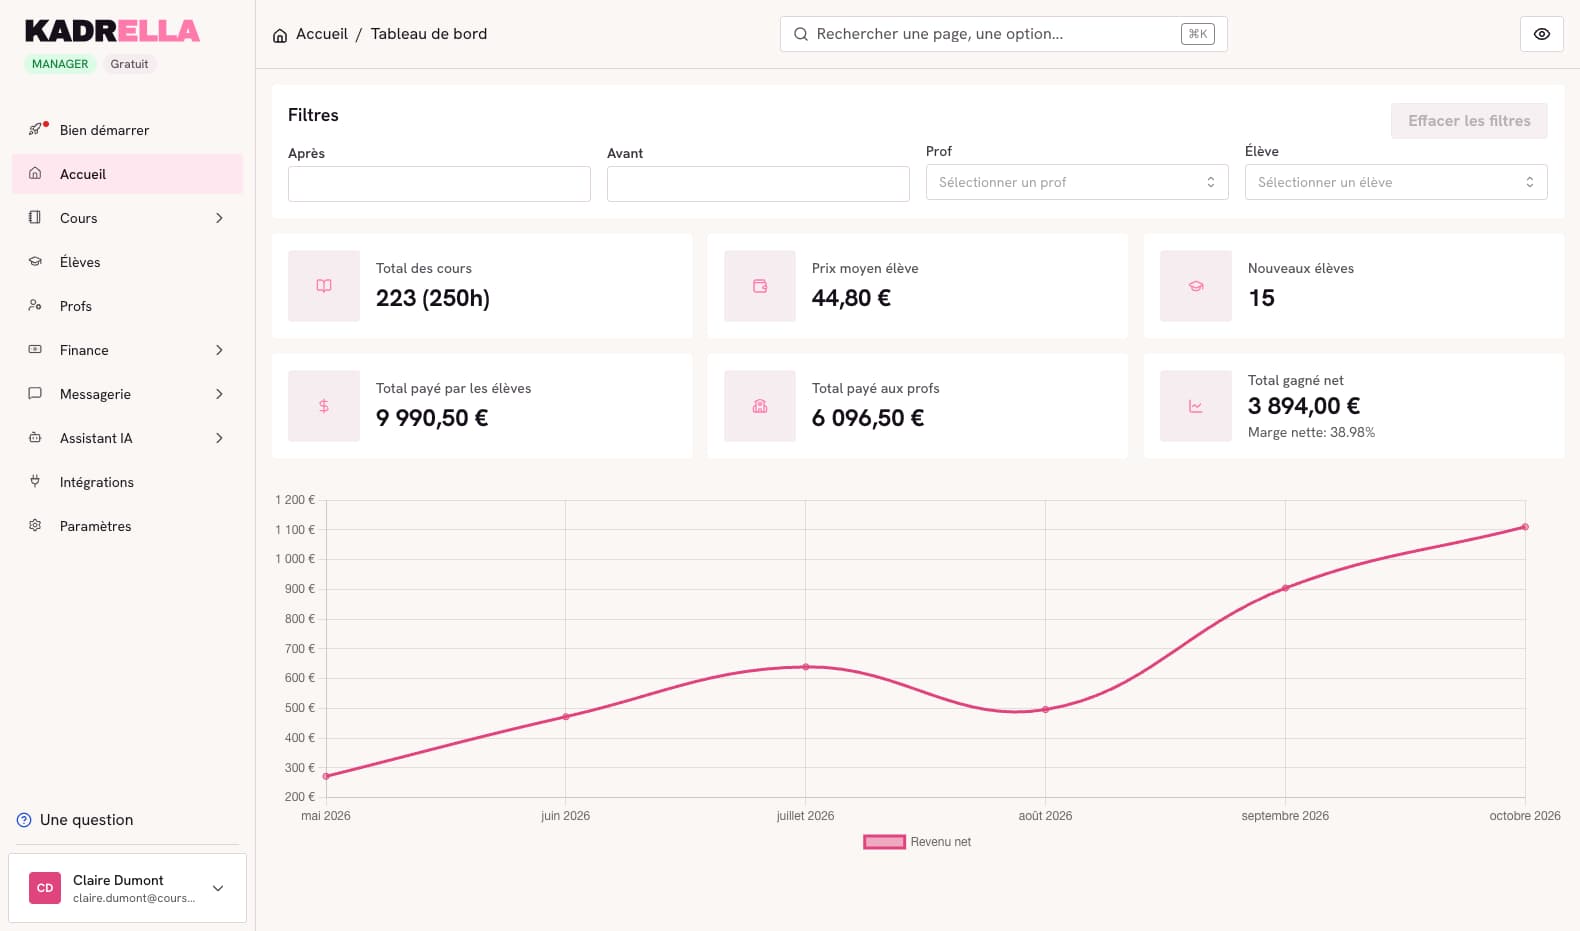Open the Une question help link
Viewport: 1580px width, 931px height.
click(75, 820)
